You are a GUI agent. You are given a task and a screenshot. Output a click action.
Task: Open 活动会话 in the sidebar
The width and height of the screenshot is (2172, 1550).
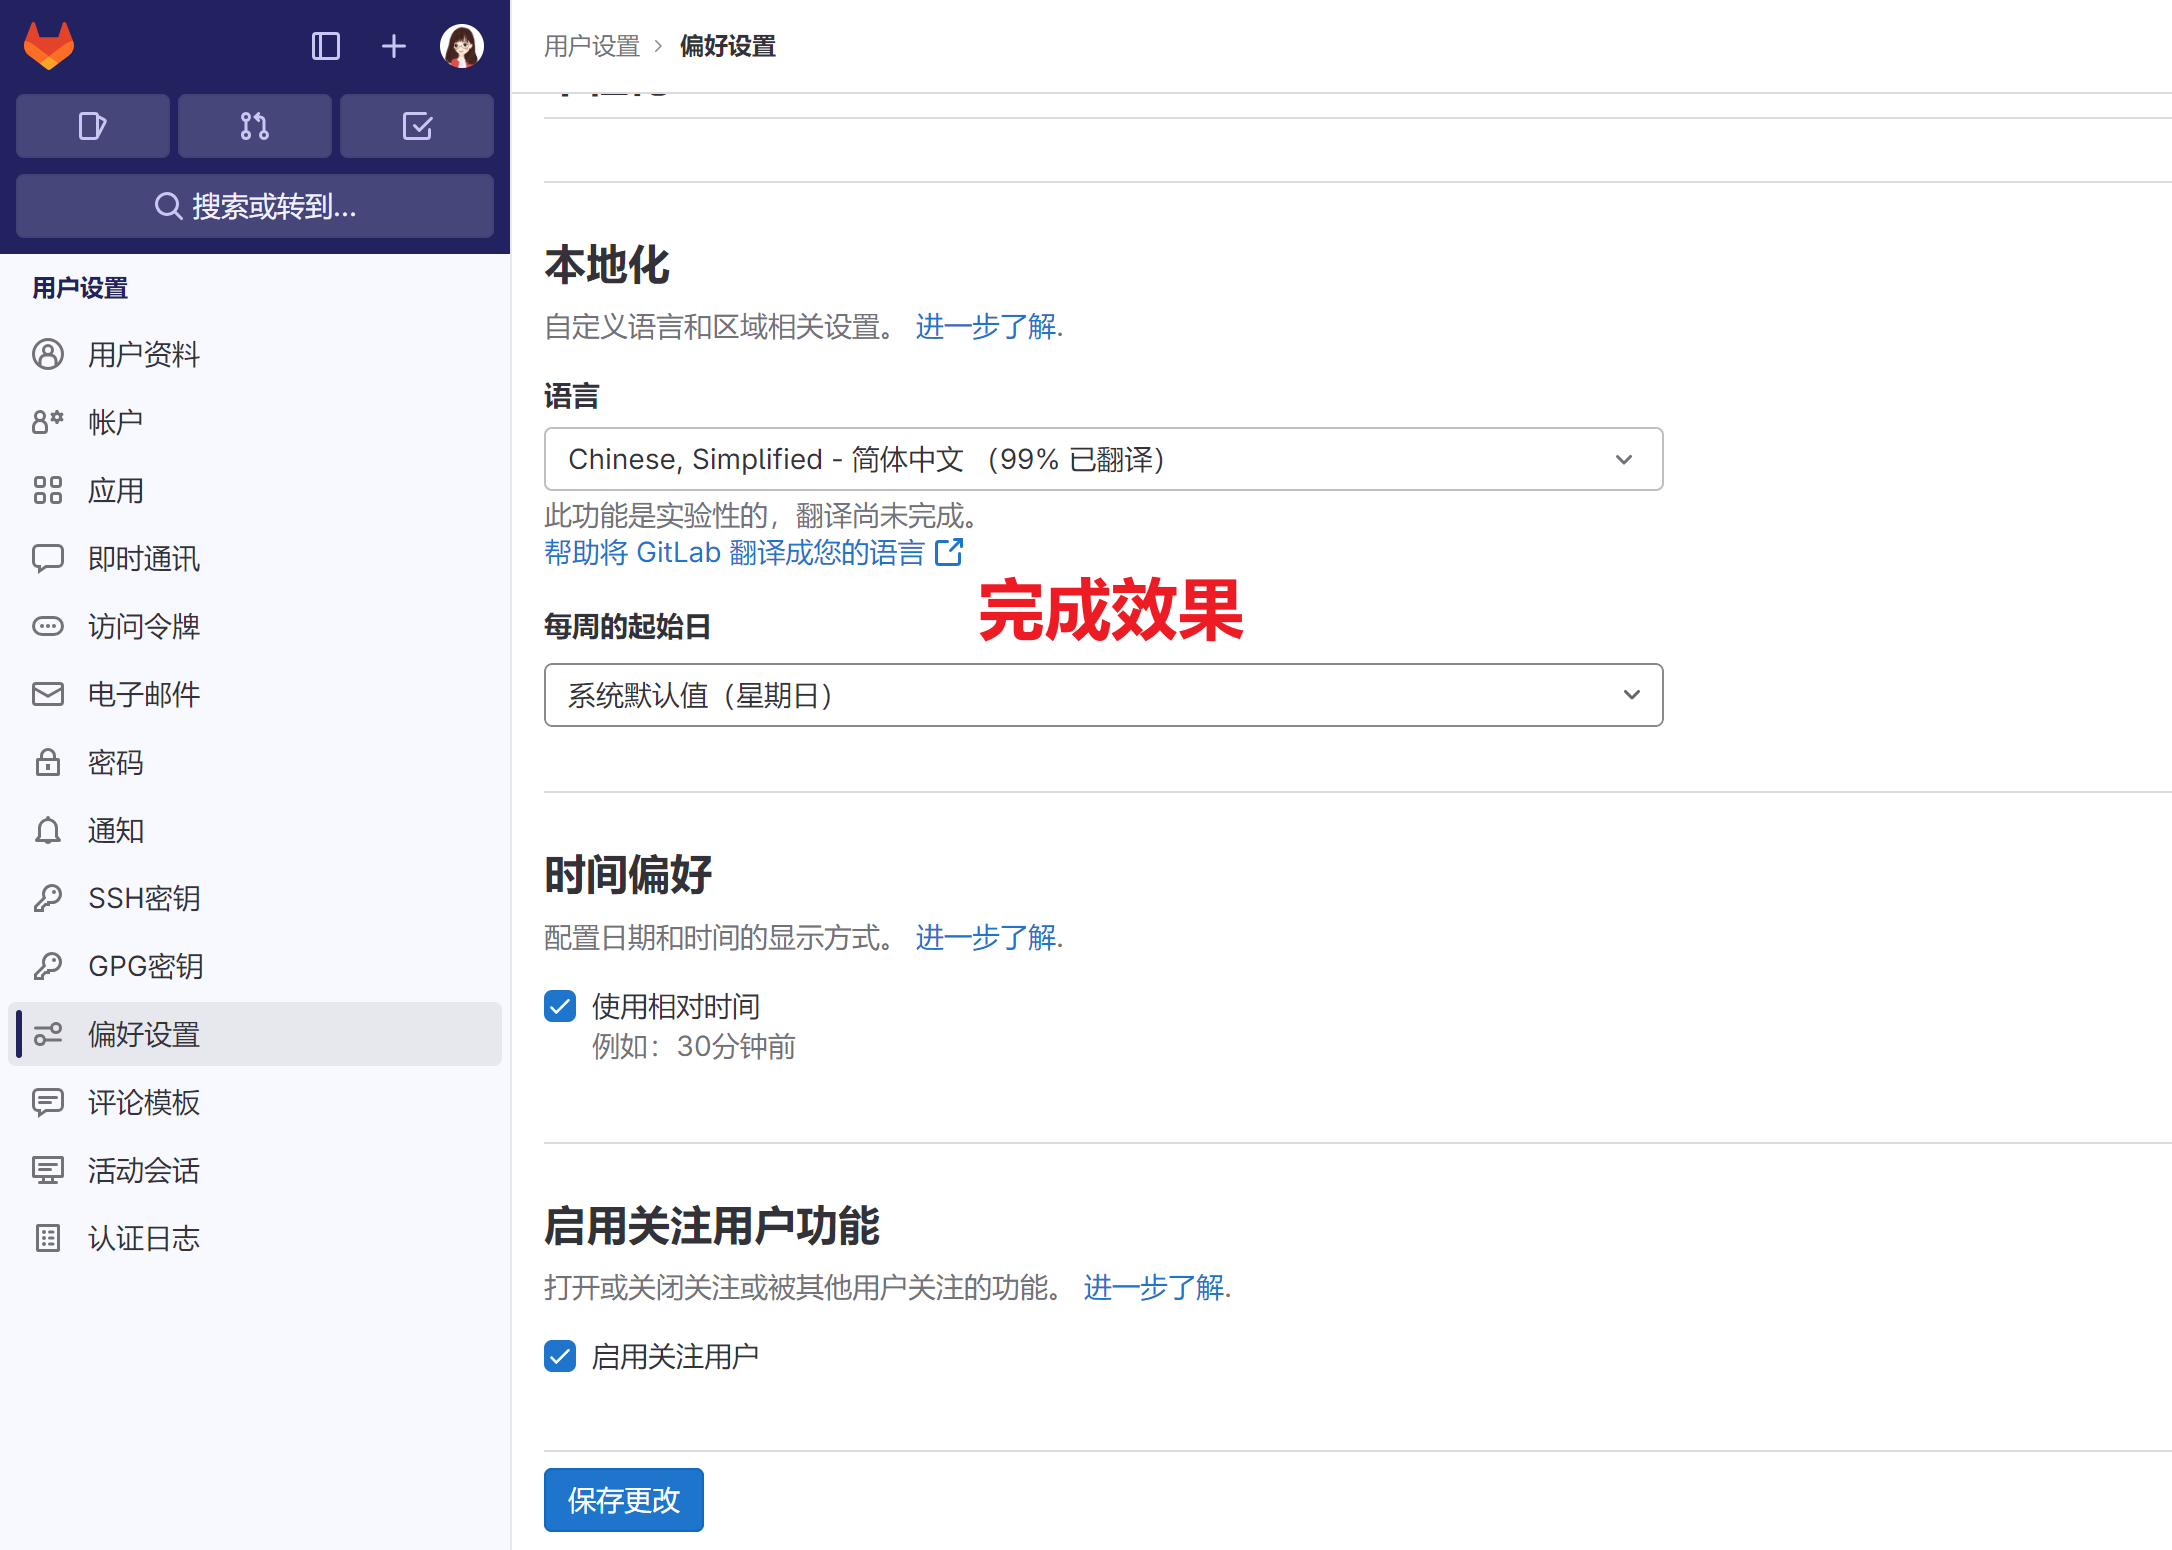tap(255, 1170)
